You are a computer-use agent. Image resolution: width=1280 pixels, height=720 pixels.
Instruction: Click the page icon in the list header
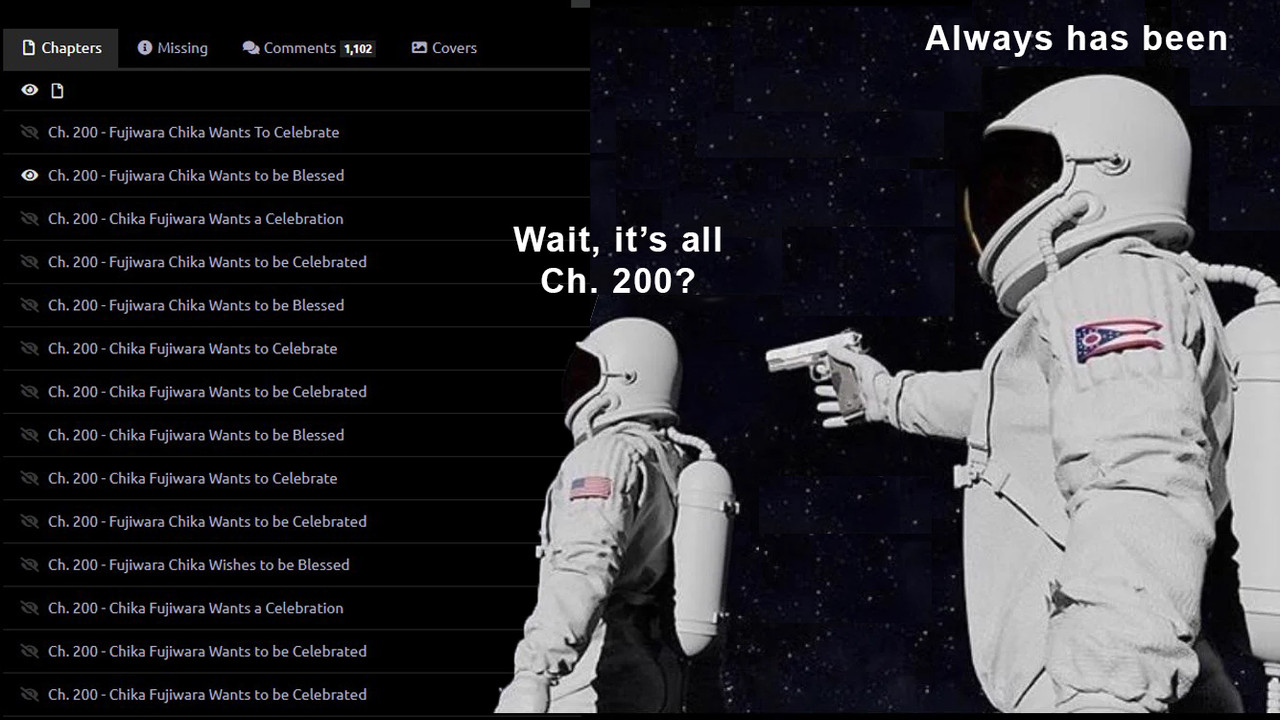click(57, 91)
